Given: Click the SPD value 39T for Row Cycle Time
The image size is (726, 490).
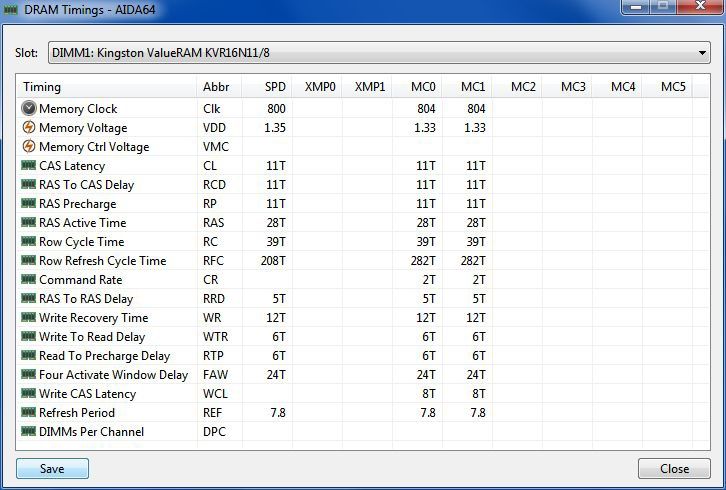Looking at the screenshot, I should [276, 242].
